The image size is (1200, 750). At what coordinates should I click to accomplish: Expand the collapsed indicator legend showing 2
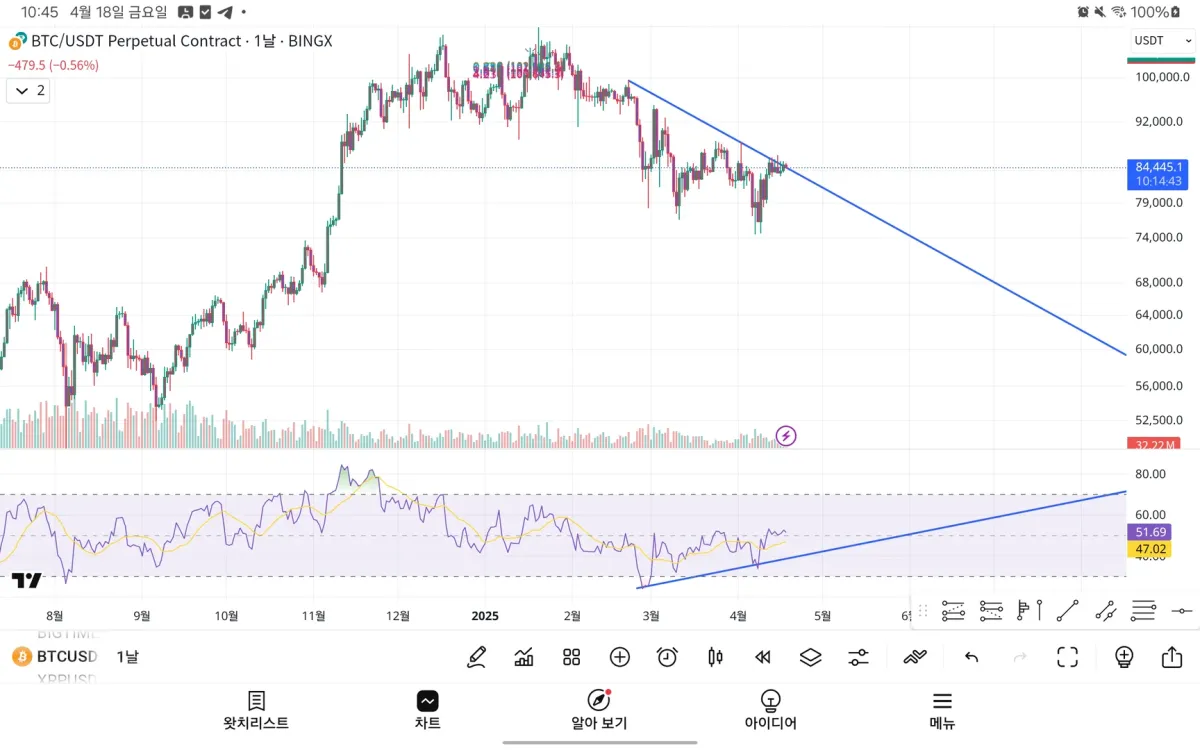tap(30, 91)
